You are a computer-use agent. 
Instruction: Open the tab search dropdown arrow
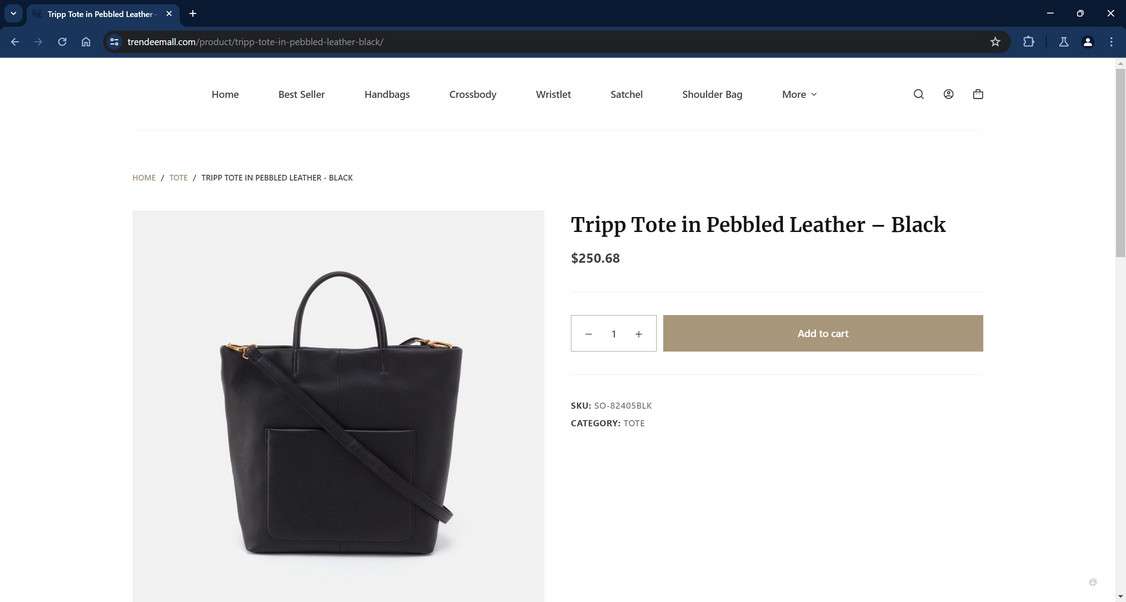point(13,14)
